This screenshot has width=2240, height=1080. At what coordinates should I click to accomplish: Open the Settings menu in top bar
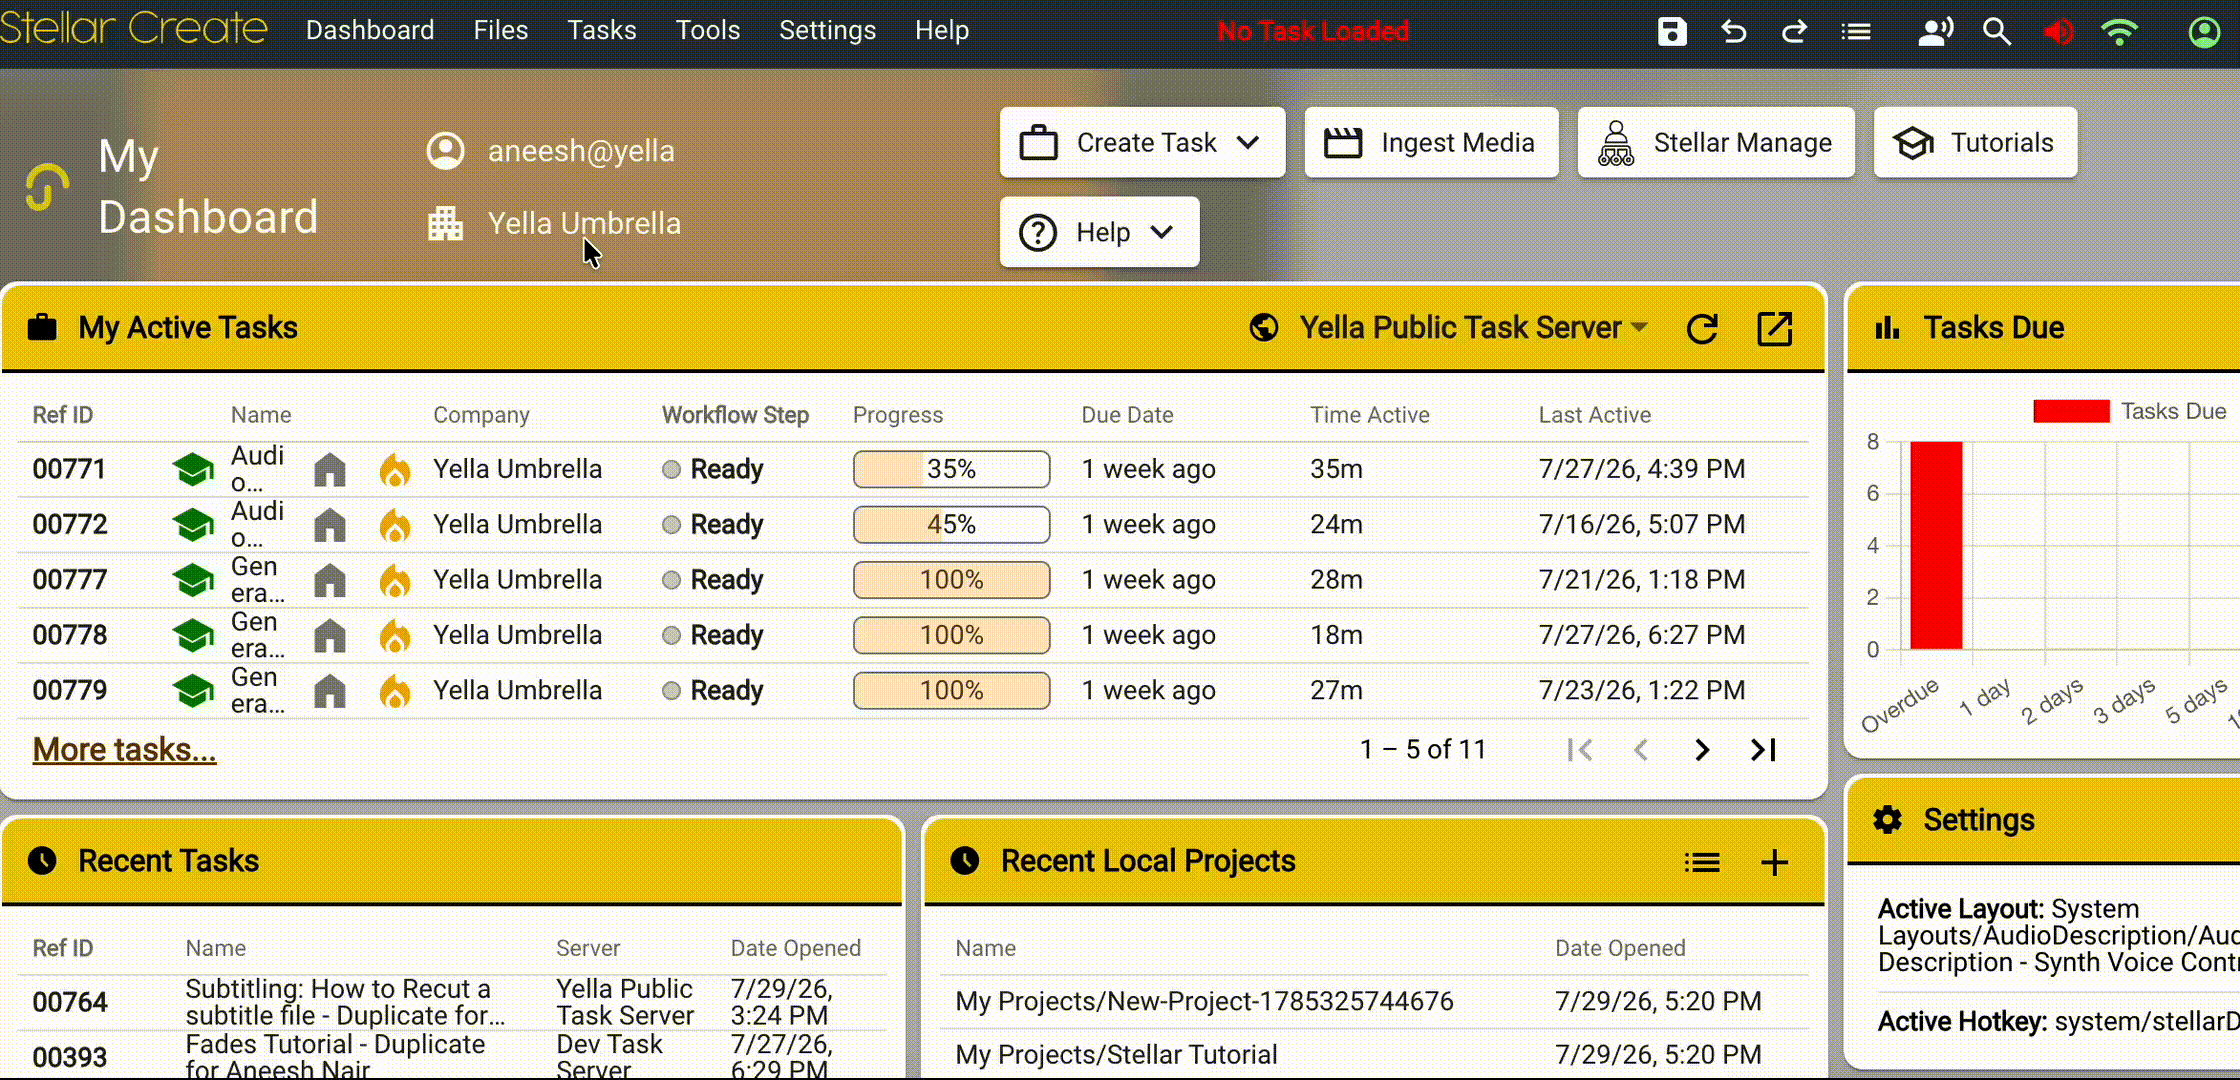point(827,30)
